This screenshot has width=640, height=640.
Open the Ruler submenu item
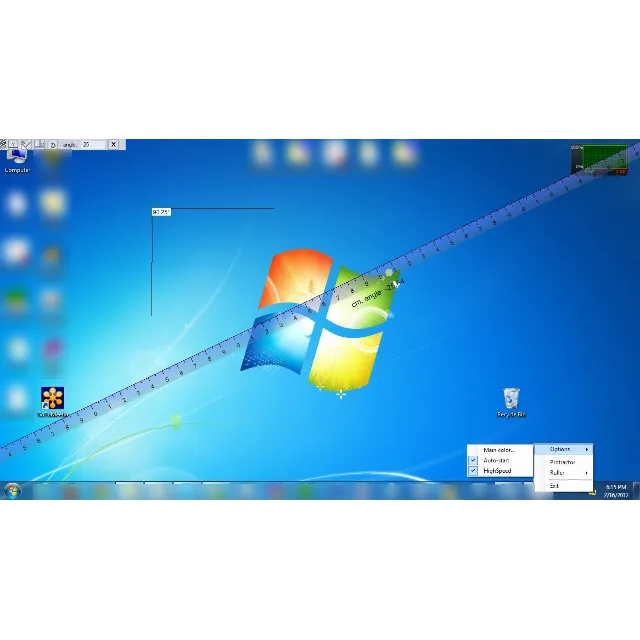click(x=563, y=473)
